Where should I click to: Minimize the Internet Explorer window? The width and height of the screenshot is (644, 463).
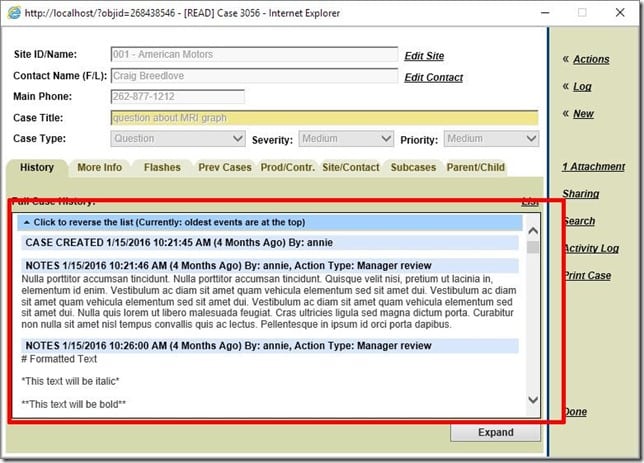click(x=545, y=13)
